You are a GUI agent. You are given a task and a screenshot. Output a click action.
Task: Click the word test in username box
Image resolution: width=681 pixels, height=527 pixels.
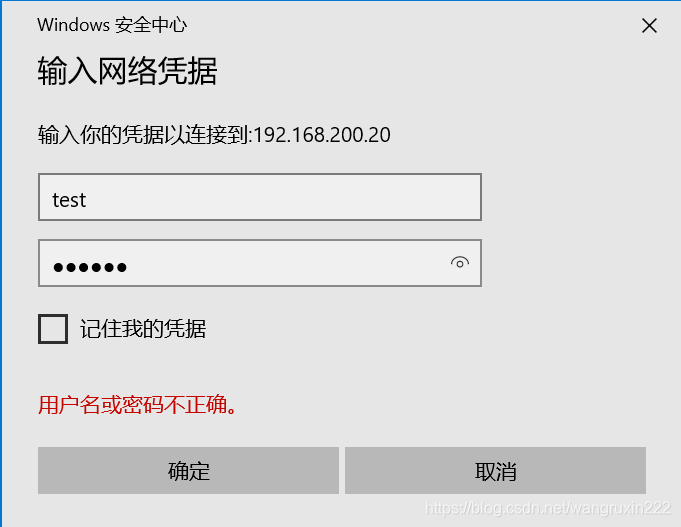coord(69,200)
